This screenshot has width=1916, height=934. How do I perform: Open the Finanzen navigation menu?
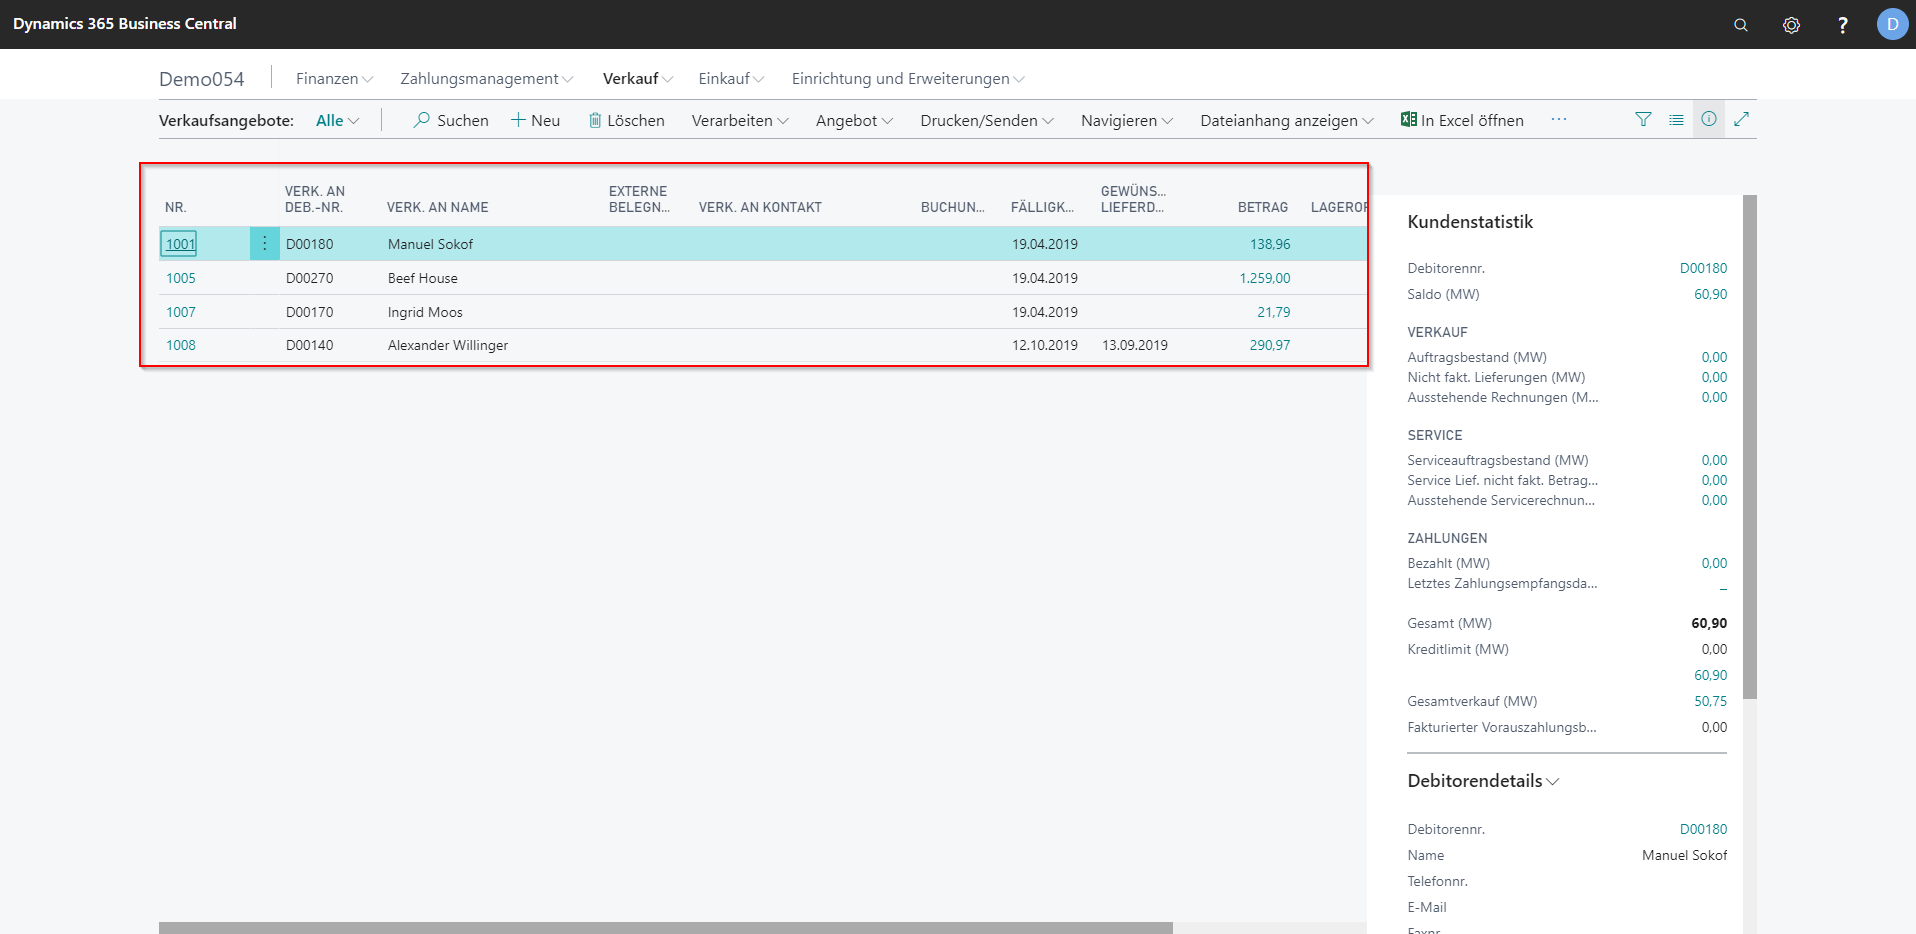tap(334, 78)
